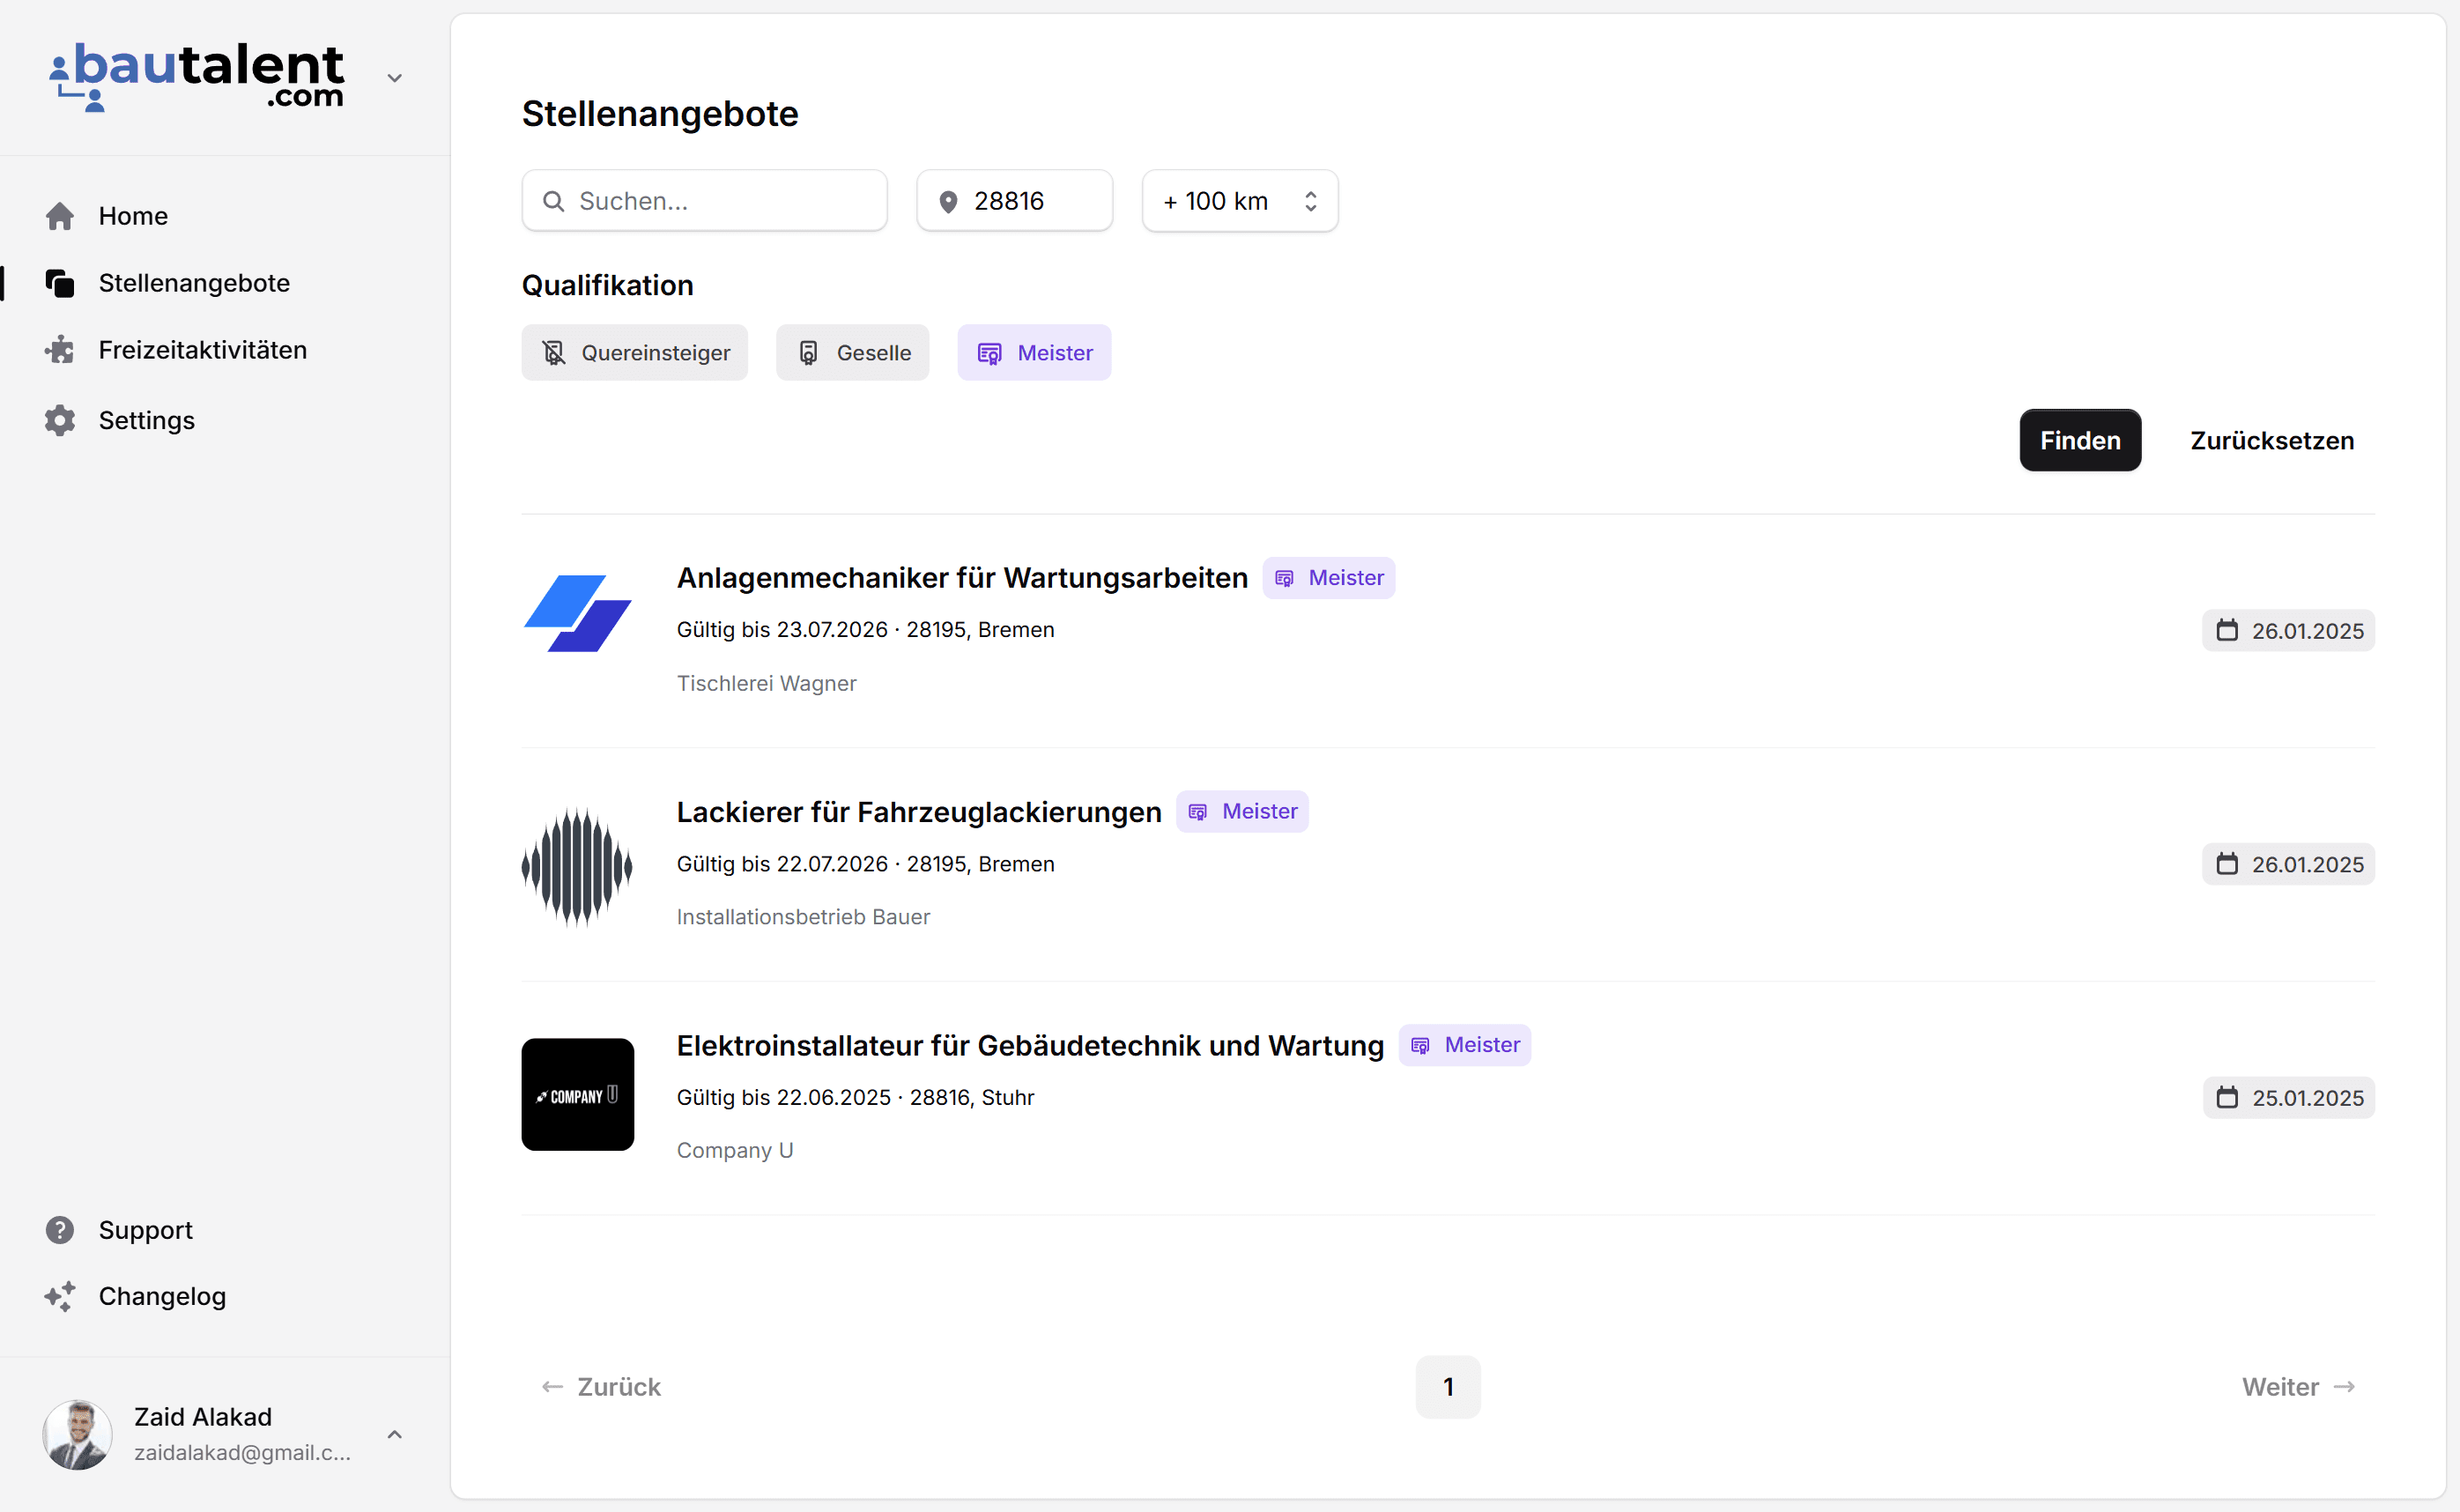This screenshot has width=2460, height=1512.
Task: Reset filters with the Zurücksetzen link
Action: (x=2271, y=440)
